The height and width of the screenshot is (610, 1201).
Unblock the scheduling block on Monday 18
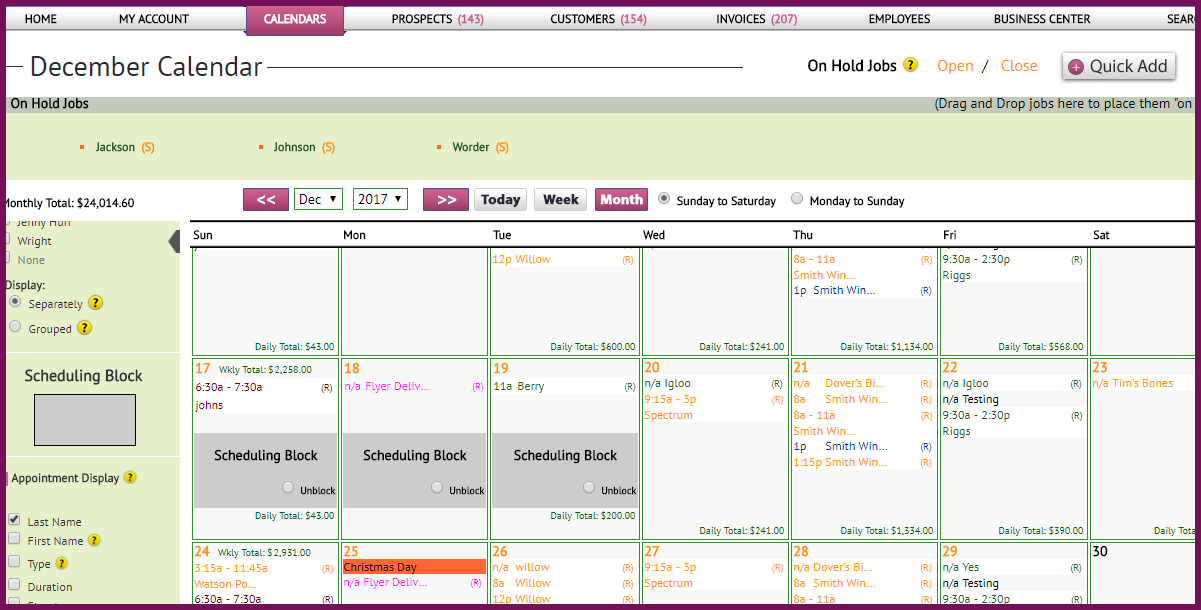pyautogui.click(x=437, y=488)
